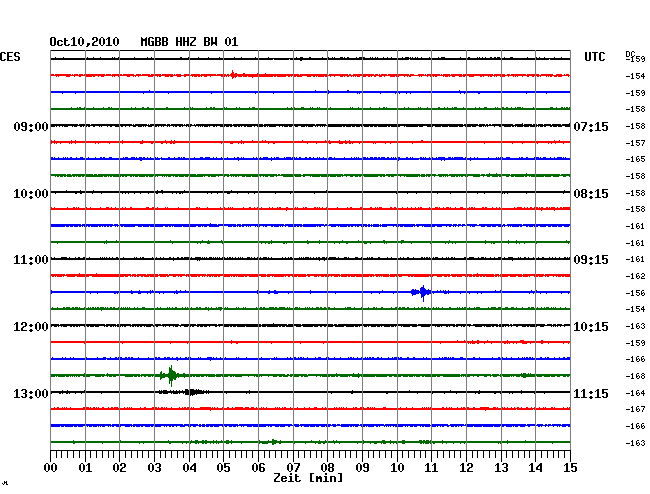Click the blue trace seismic event near minute 11
Screen dimensions: 650x494
pos(422,293)
